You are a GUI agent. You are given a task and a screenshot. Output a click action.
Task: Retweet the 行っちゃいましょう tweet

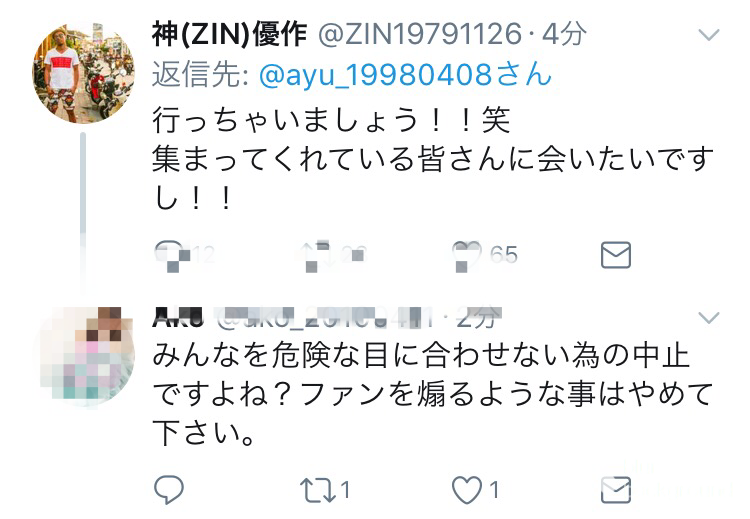316,254
